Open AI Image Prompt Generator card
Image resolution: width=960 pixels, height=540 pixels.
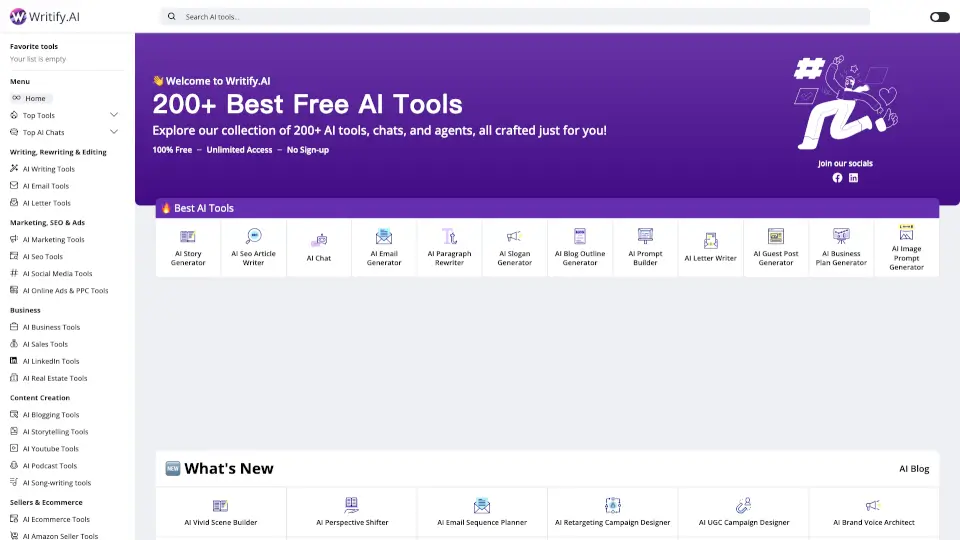[x=907, y=247]
